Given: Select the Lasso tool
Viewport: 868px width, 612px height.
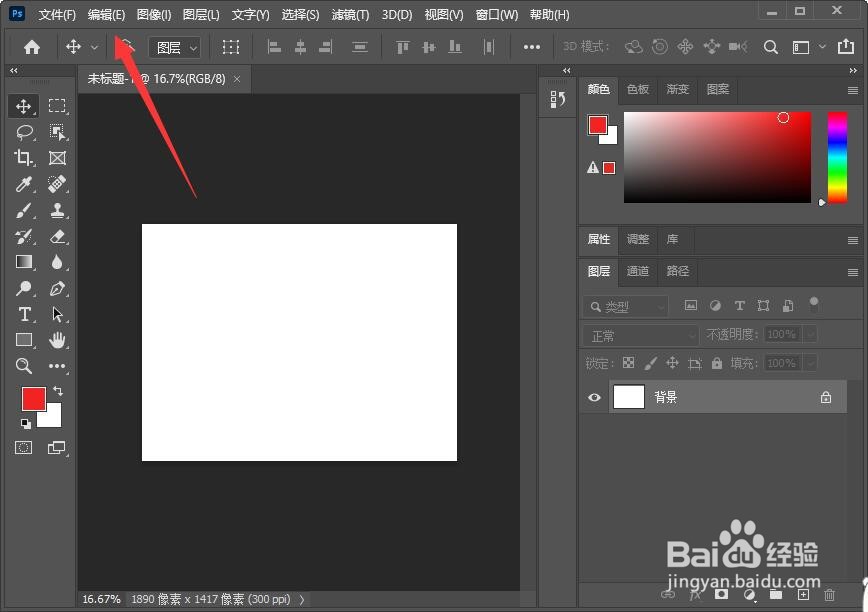Looking at the screenshot, I should [x=24, y=131].
